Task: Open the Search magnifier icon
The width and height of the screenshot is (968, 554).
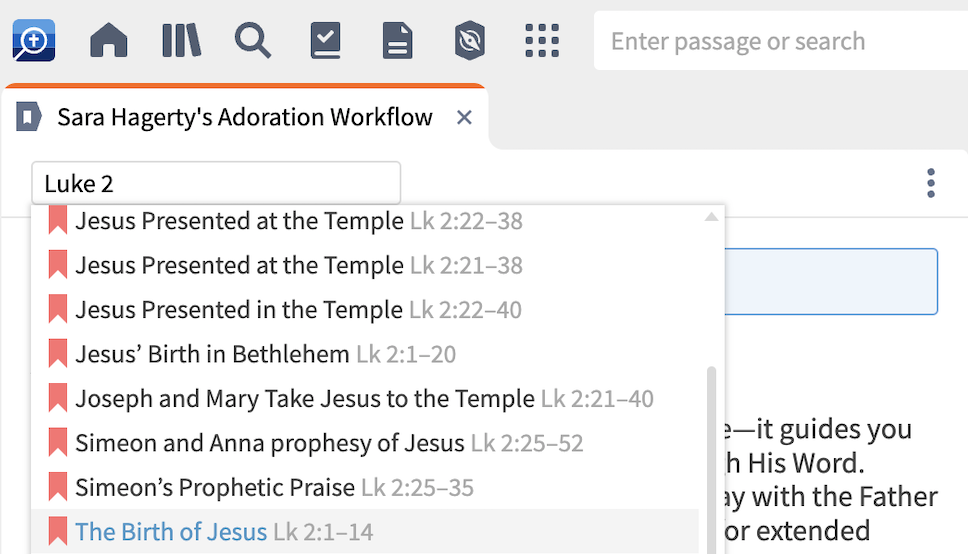Action: (253, 41)
